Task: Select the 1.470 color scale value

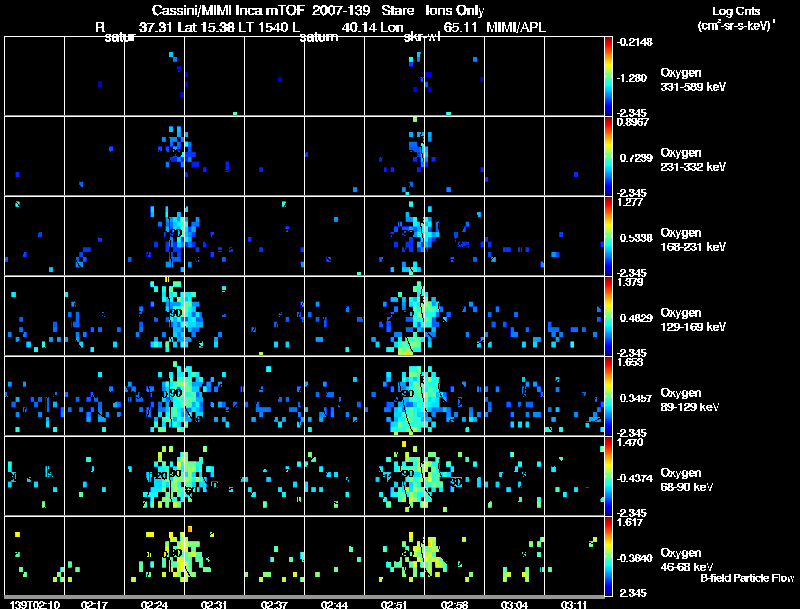Action: pyautogui.click(x=630, y=442)
